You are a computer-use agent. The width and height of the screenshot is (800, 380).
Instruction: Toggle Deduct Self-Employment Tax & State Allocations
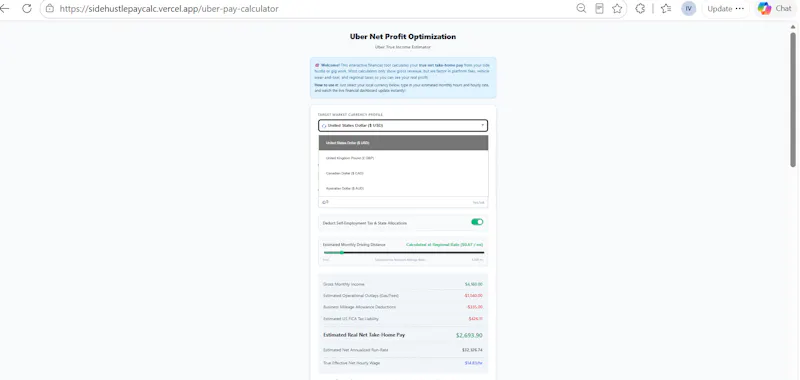pyautogui.click(x=477, y=222)
